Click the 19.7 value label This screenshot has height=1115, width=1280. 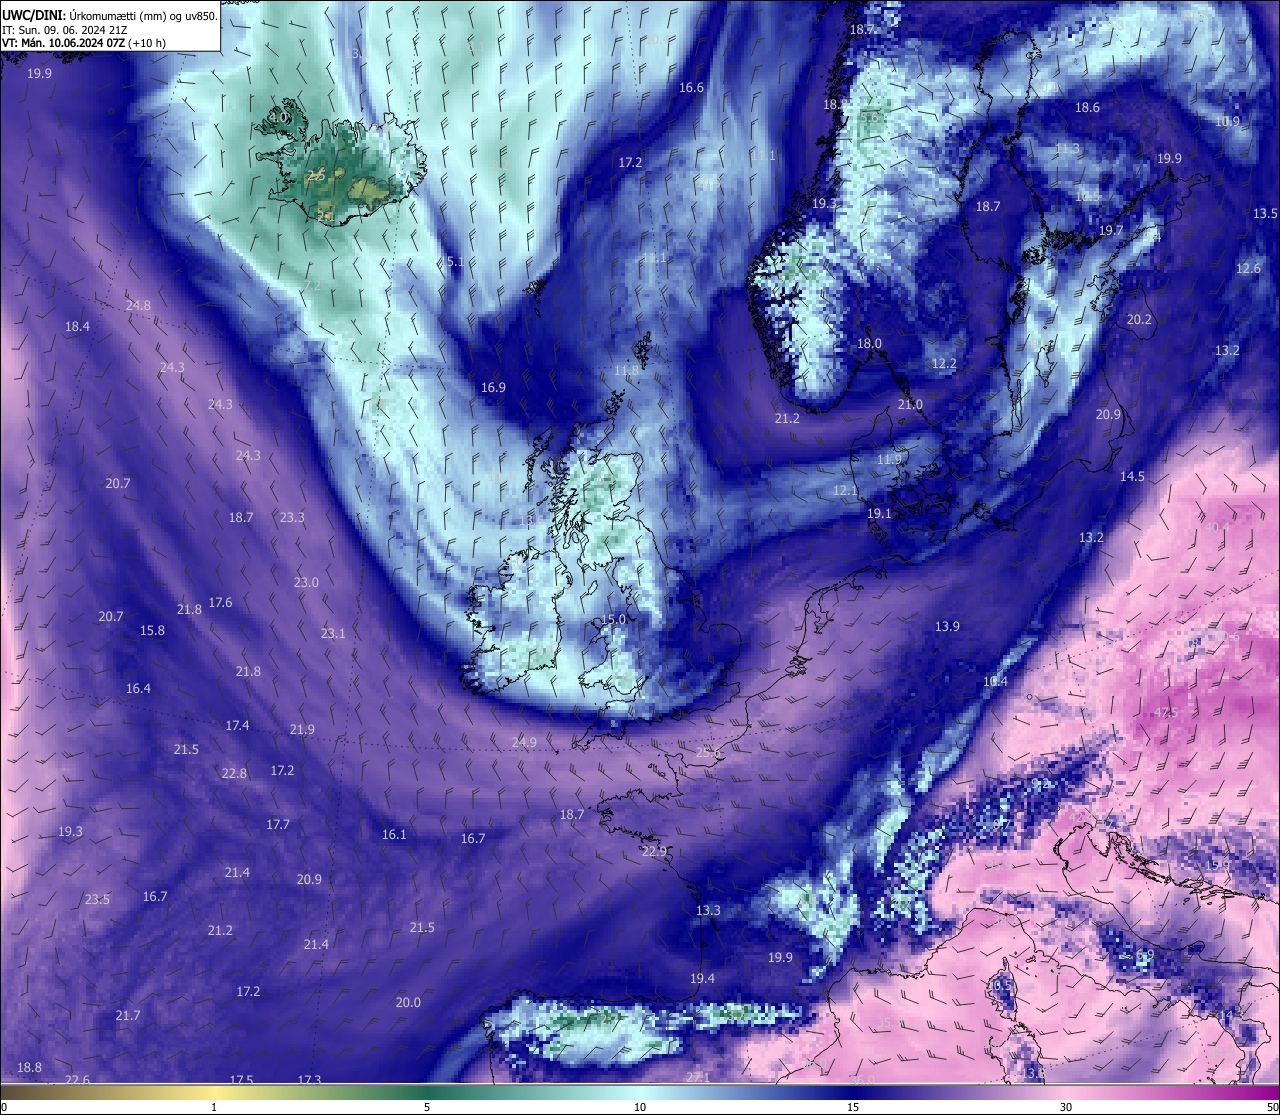[x=1111, y=230]
